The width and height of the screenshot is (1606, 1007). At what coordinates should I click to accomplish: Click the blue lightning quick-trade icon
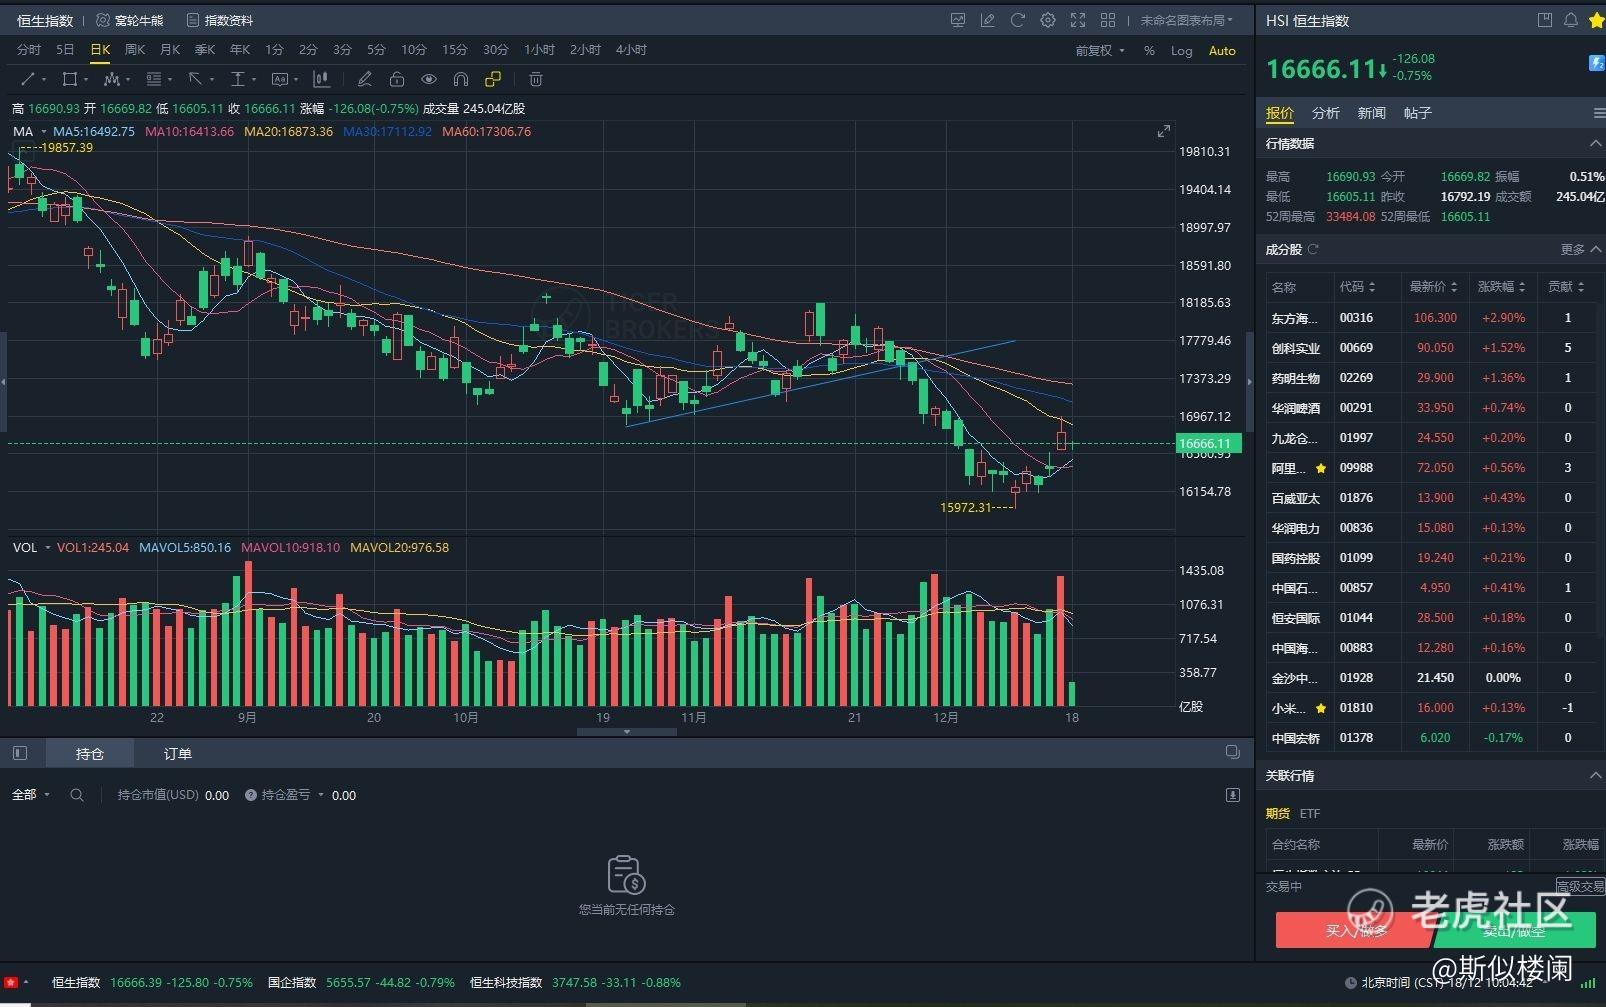[1597, 63]
